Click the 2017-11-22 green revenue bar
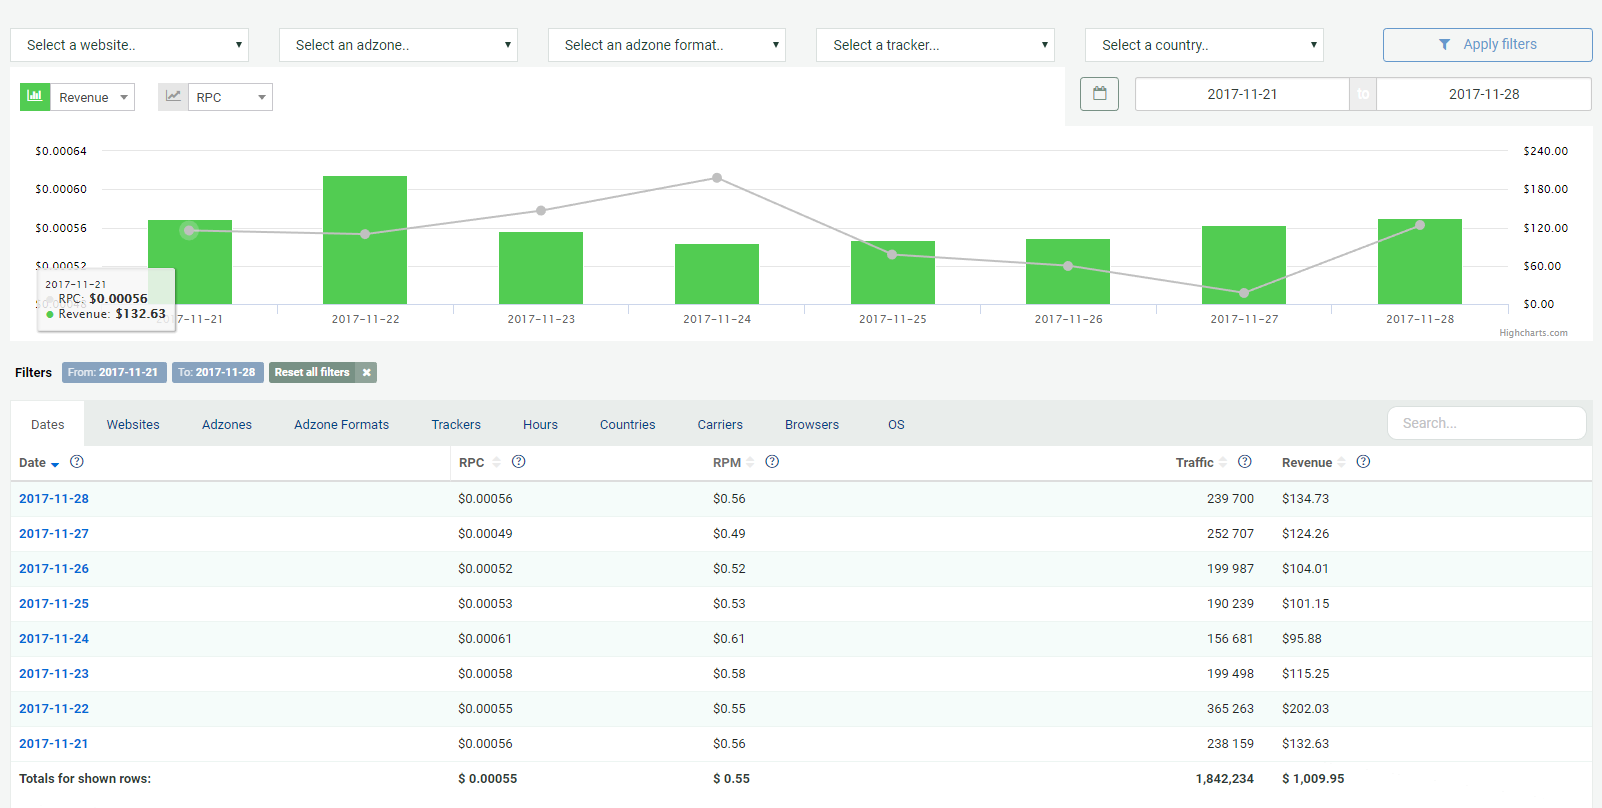 point(365,270)
